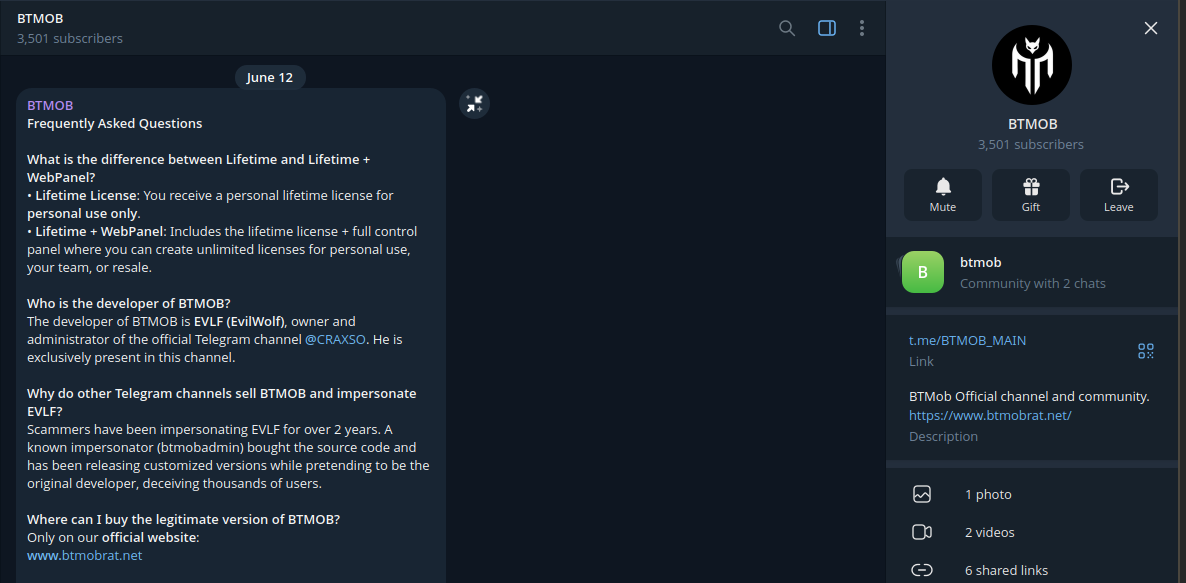Screen dimensions: 1186x583
Task: Send a Gift to the channel
Action: [x=1031, y=195]
